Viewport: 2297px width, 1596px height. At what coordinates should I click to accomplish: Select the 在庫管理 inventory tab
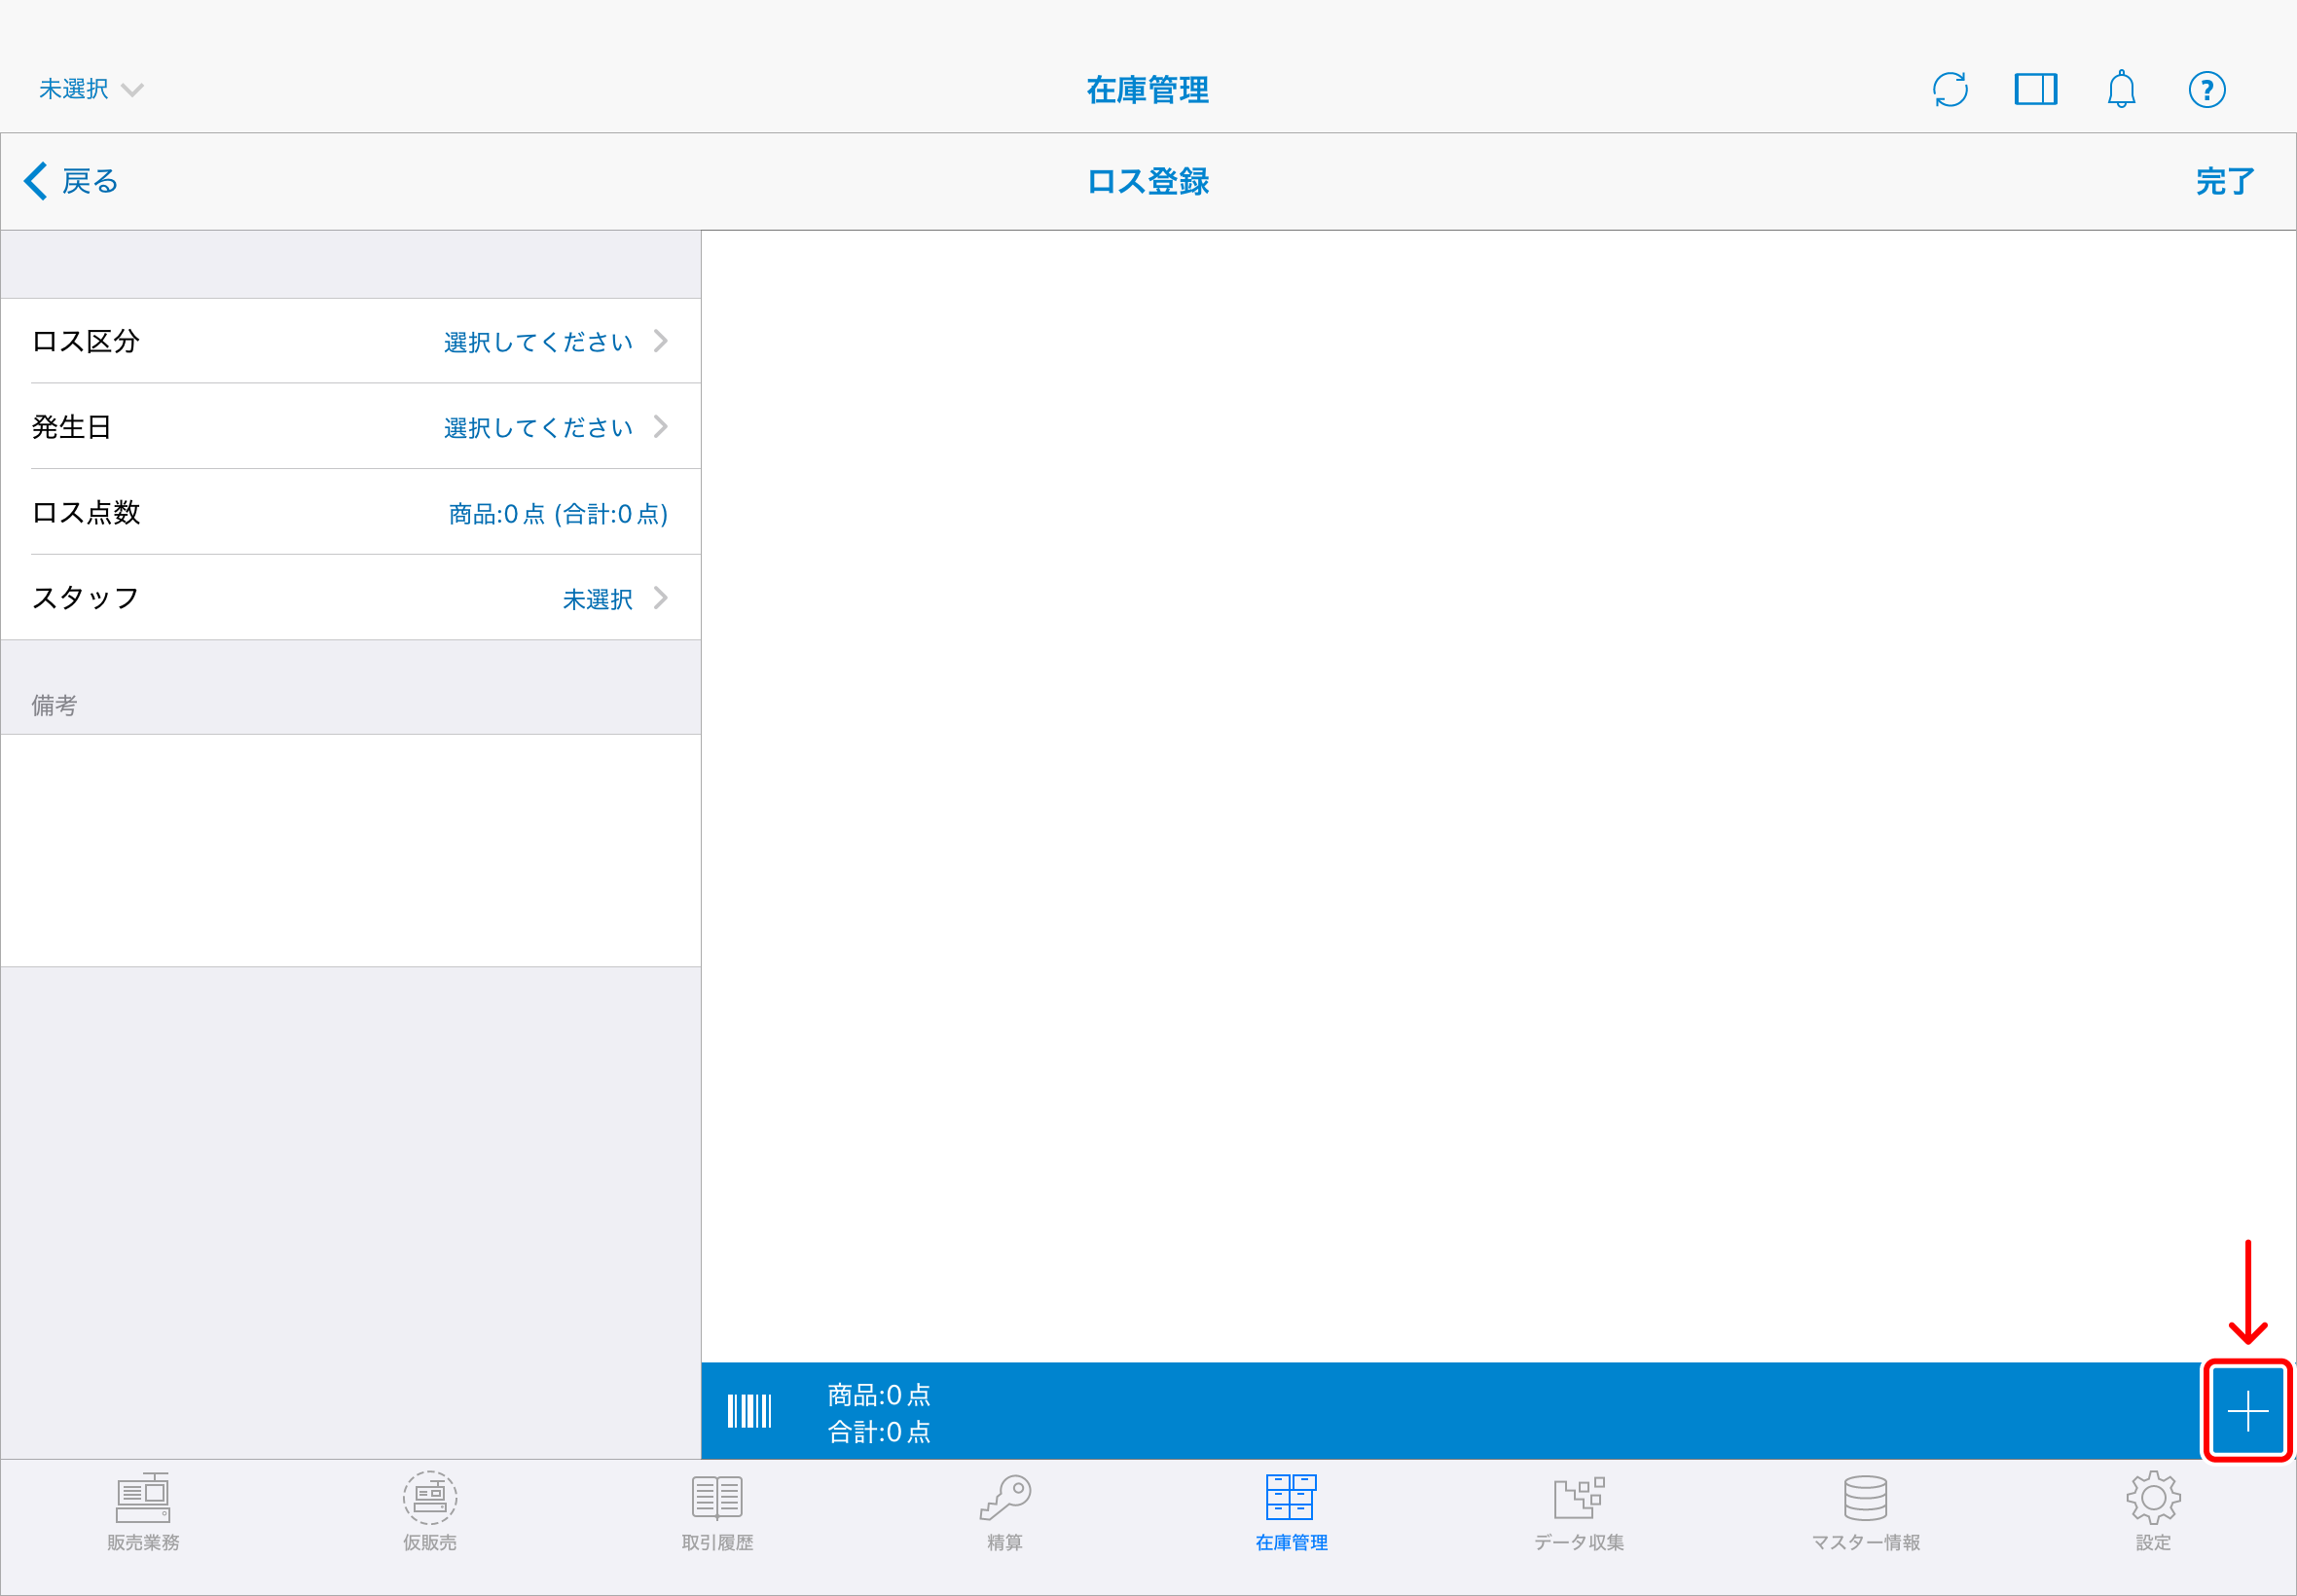coord(1291,1511)
